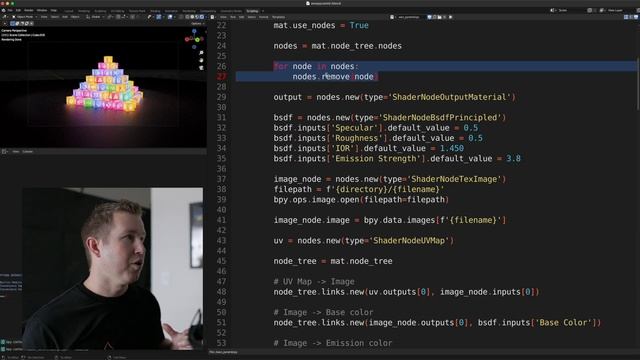The height and width of the screenshot is (360, 640).
Task: Switch to the Modeling workspace tab
Action: 84,11
